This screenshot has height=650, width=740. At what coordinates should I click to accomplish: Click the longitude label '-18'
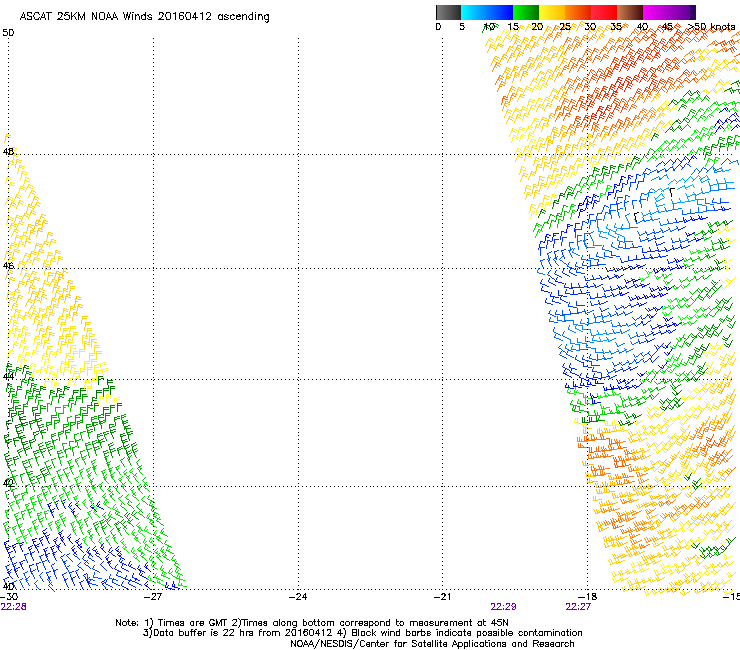pyautogui.click(x=588, y=597)
